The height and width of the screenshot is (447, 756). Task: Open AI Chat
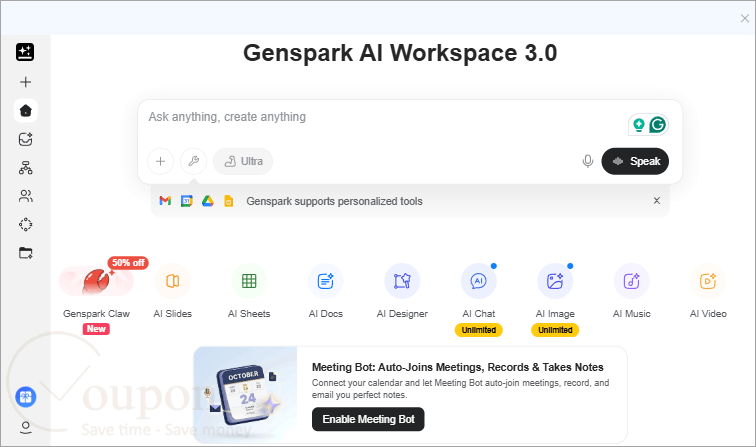[x=479, y=281]
